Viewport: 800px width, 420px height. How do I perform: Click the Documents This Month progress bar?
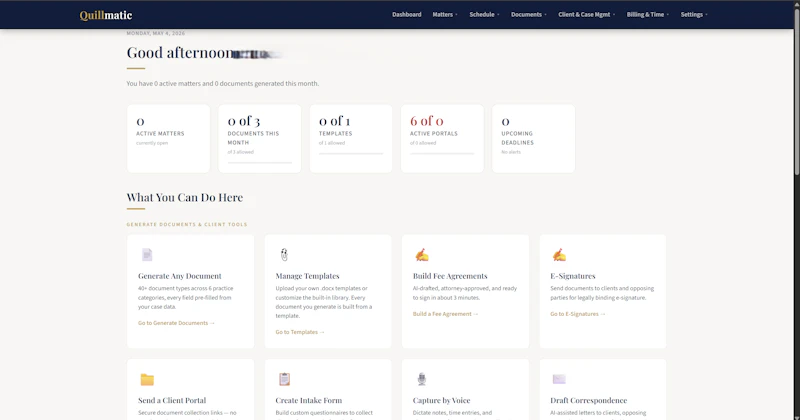260,163
